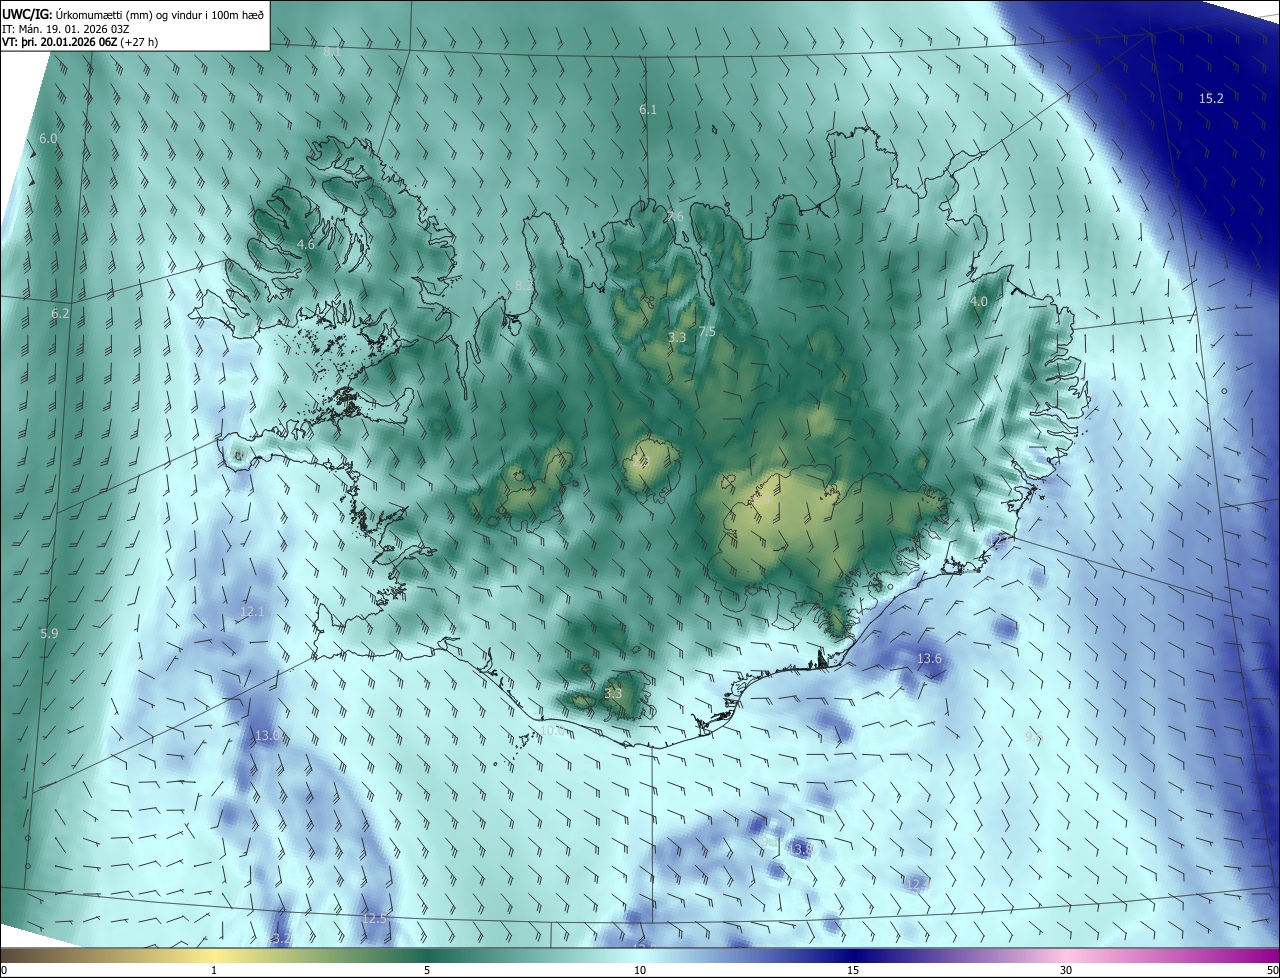Image resolution: width=1280 pixels, height=978 pixels.
Task: Click the 3.3 value on the southern glacier
Action: 613,693
